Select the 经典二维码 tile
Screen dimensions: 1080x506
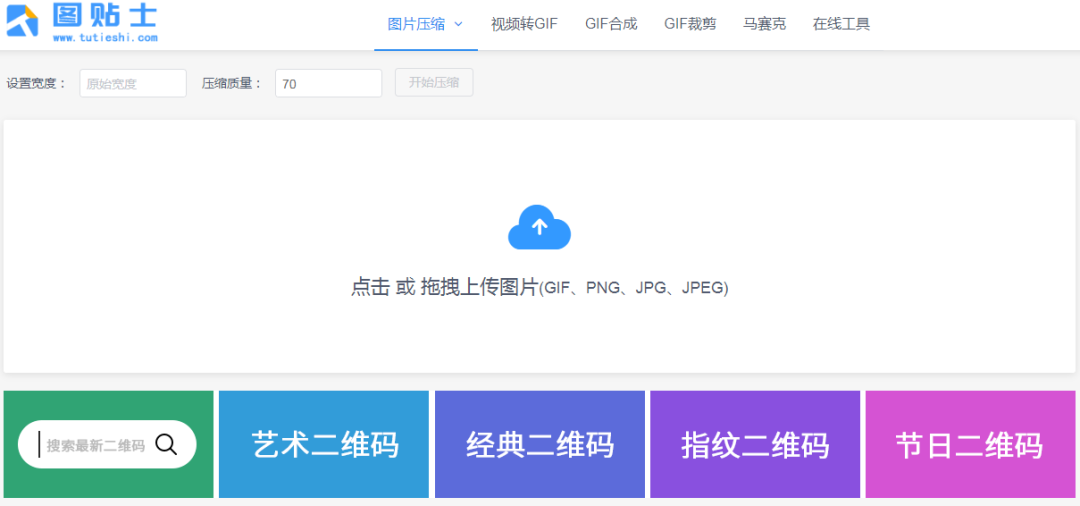(x=540, y=445)
